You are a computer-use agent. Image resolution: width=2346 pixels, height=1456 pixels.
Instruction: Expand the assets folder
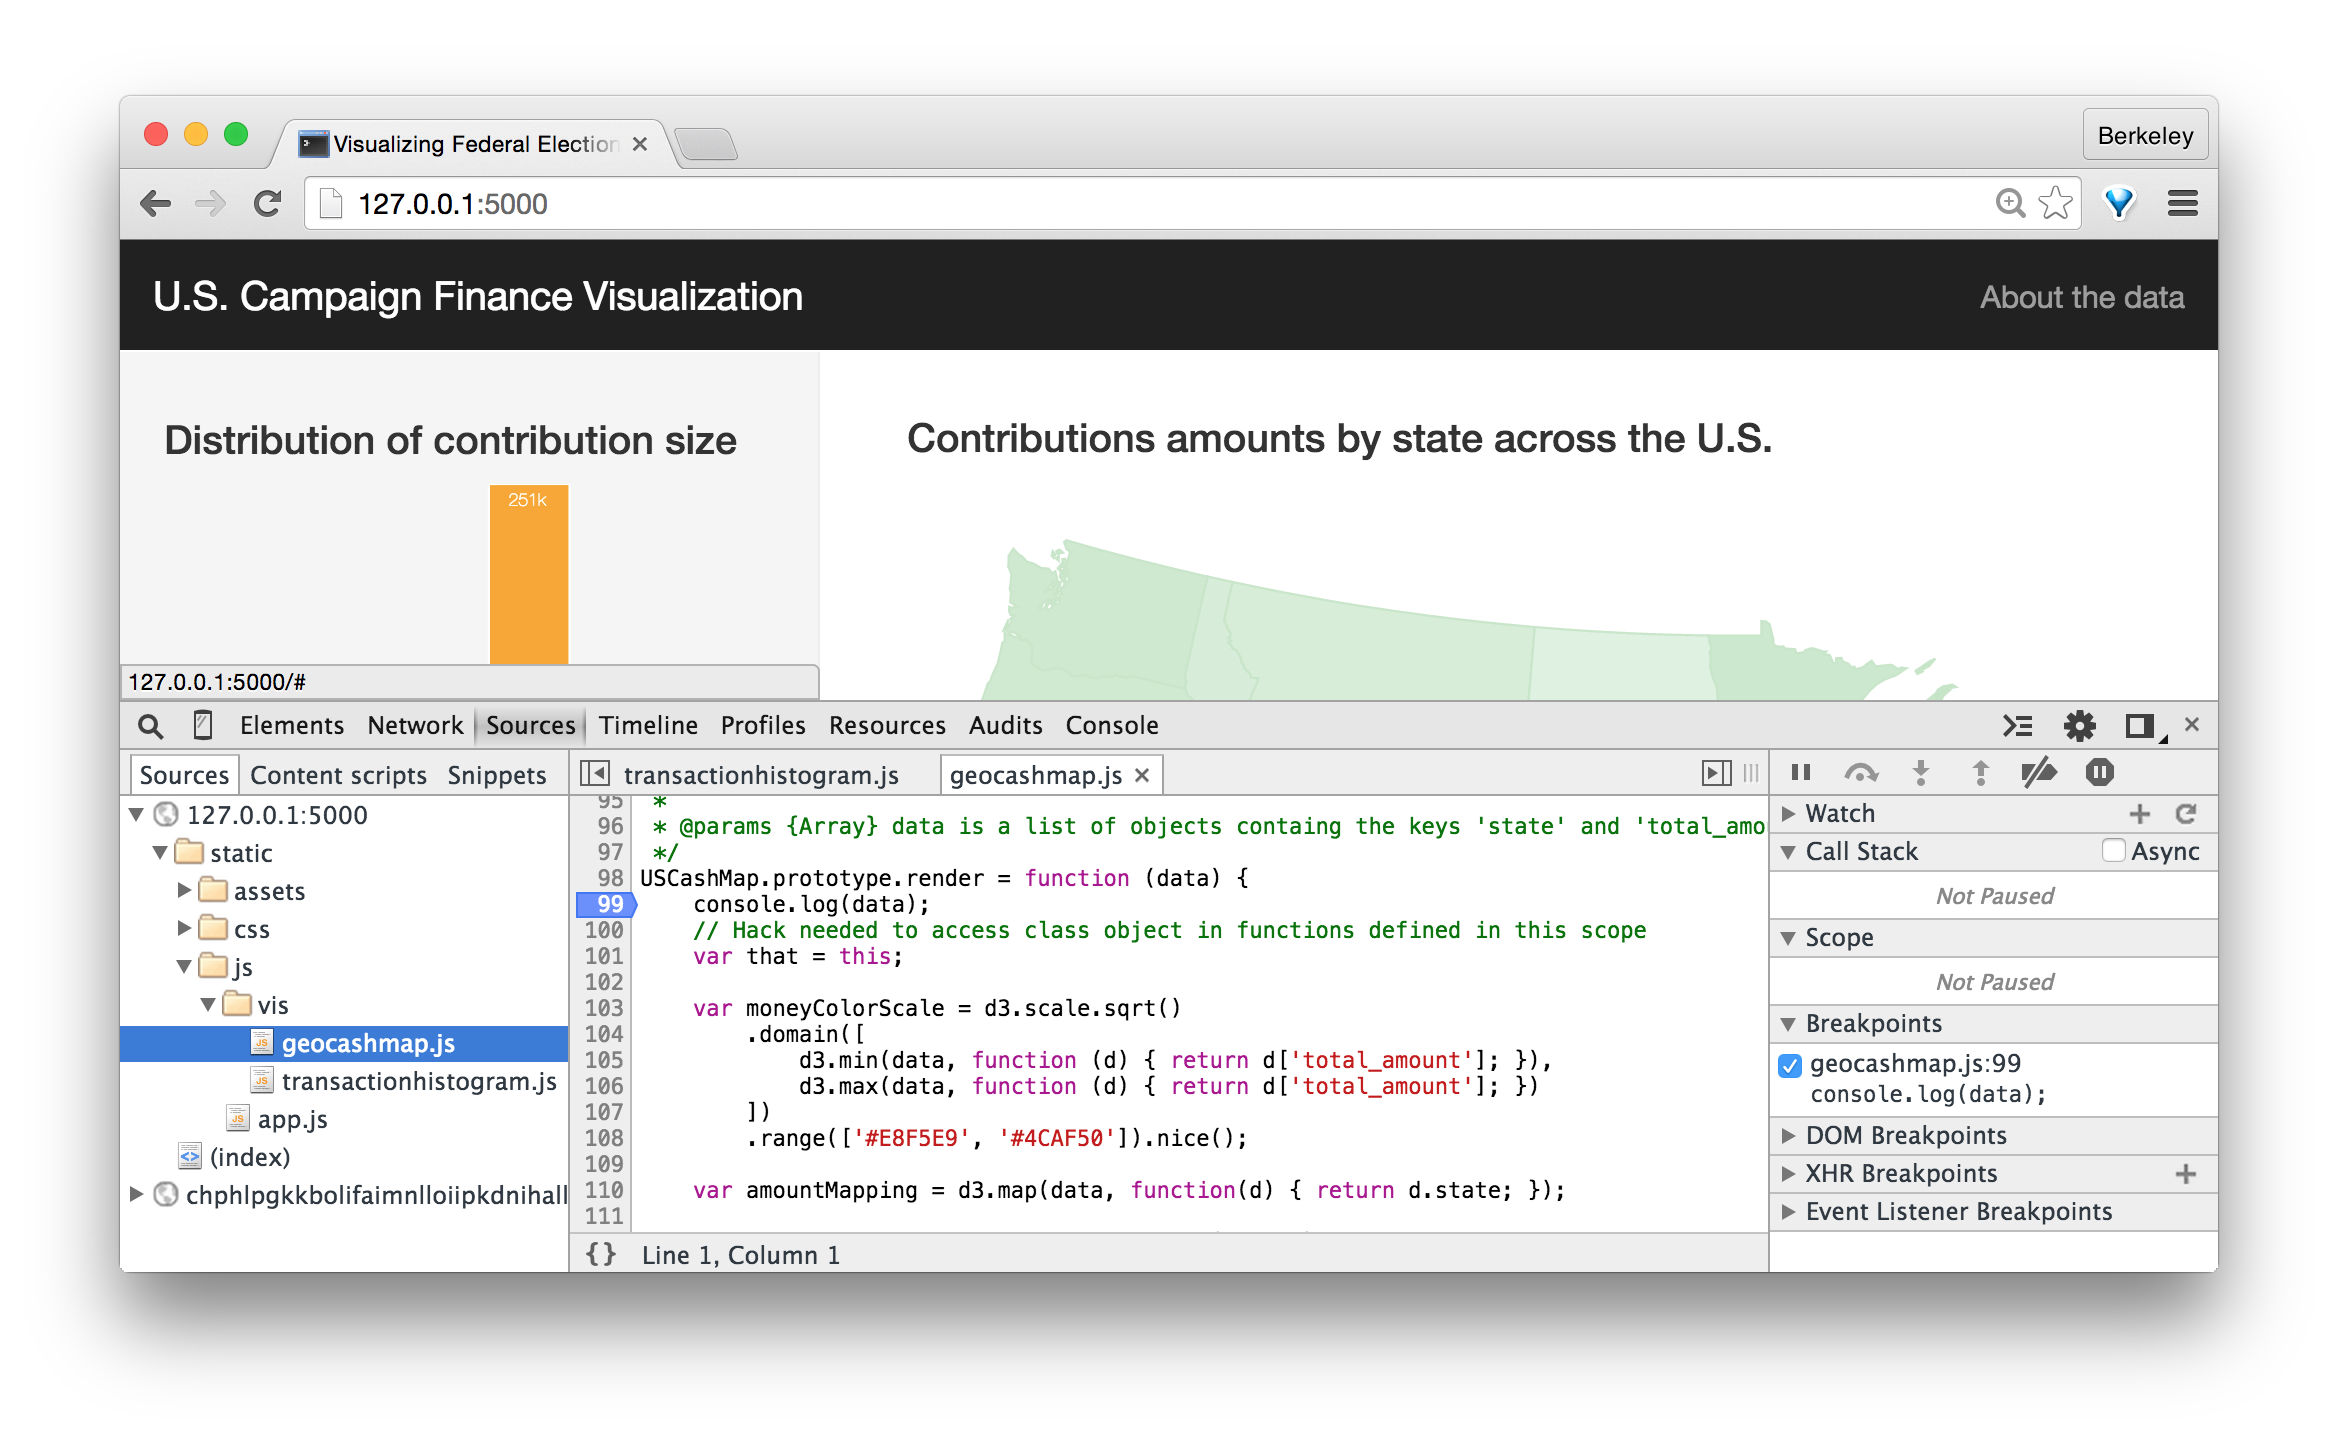click(184, 890)
